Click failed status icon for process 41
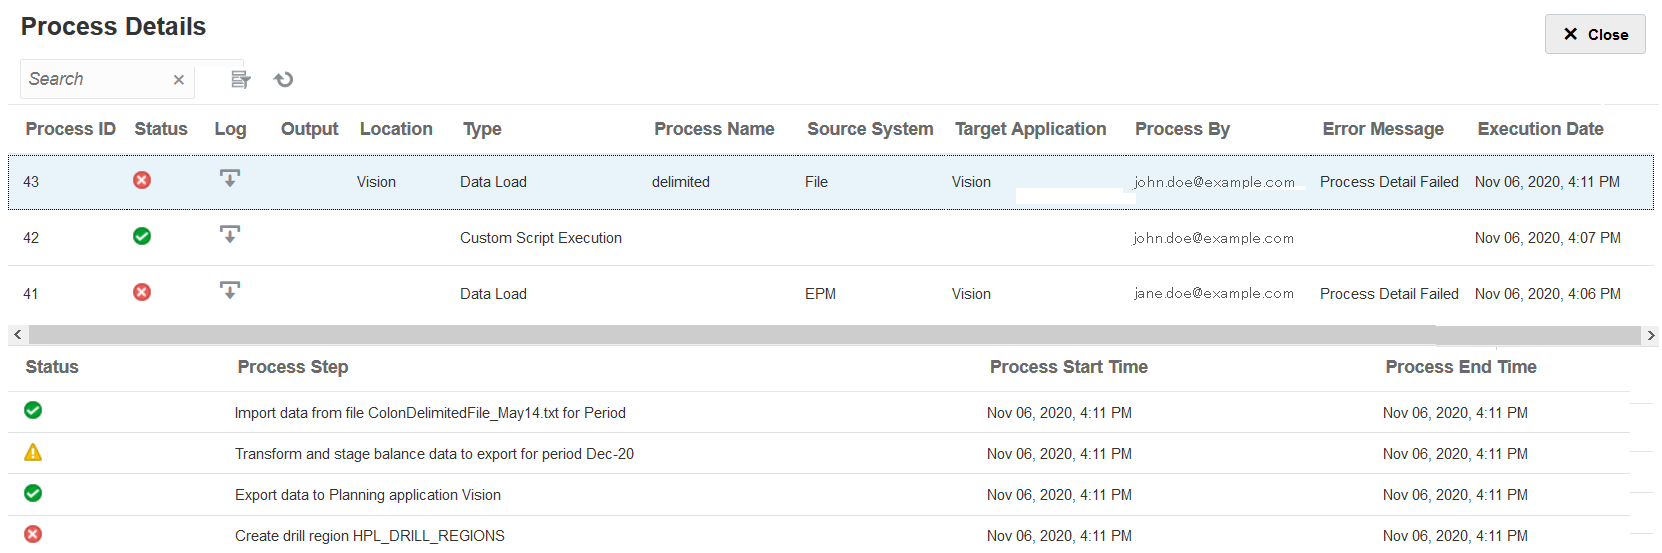The height and width of the screenshot is (553, 1662). click(x=142, y=292)
